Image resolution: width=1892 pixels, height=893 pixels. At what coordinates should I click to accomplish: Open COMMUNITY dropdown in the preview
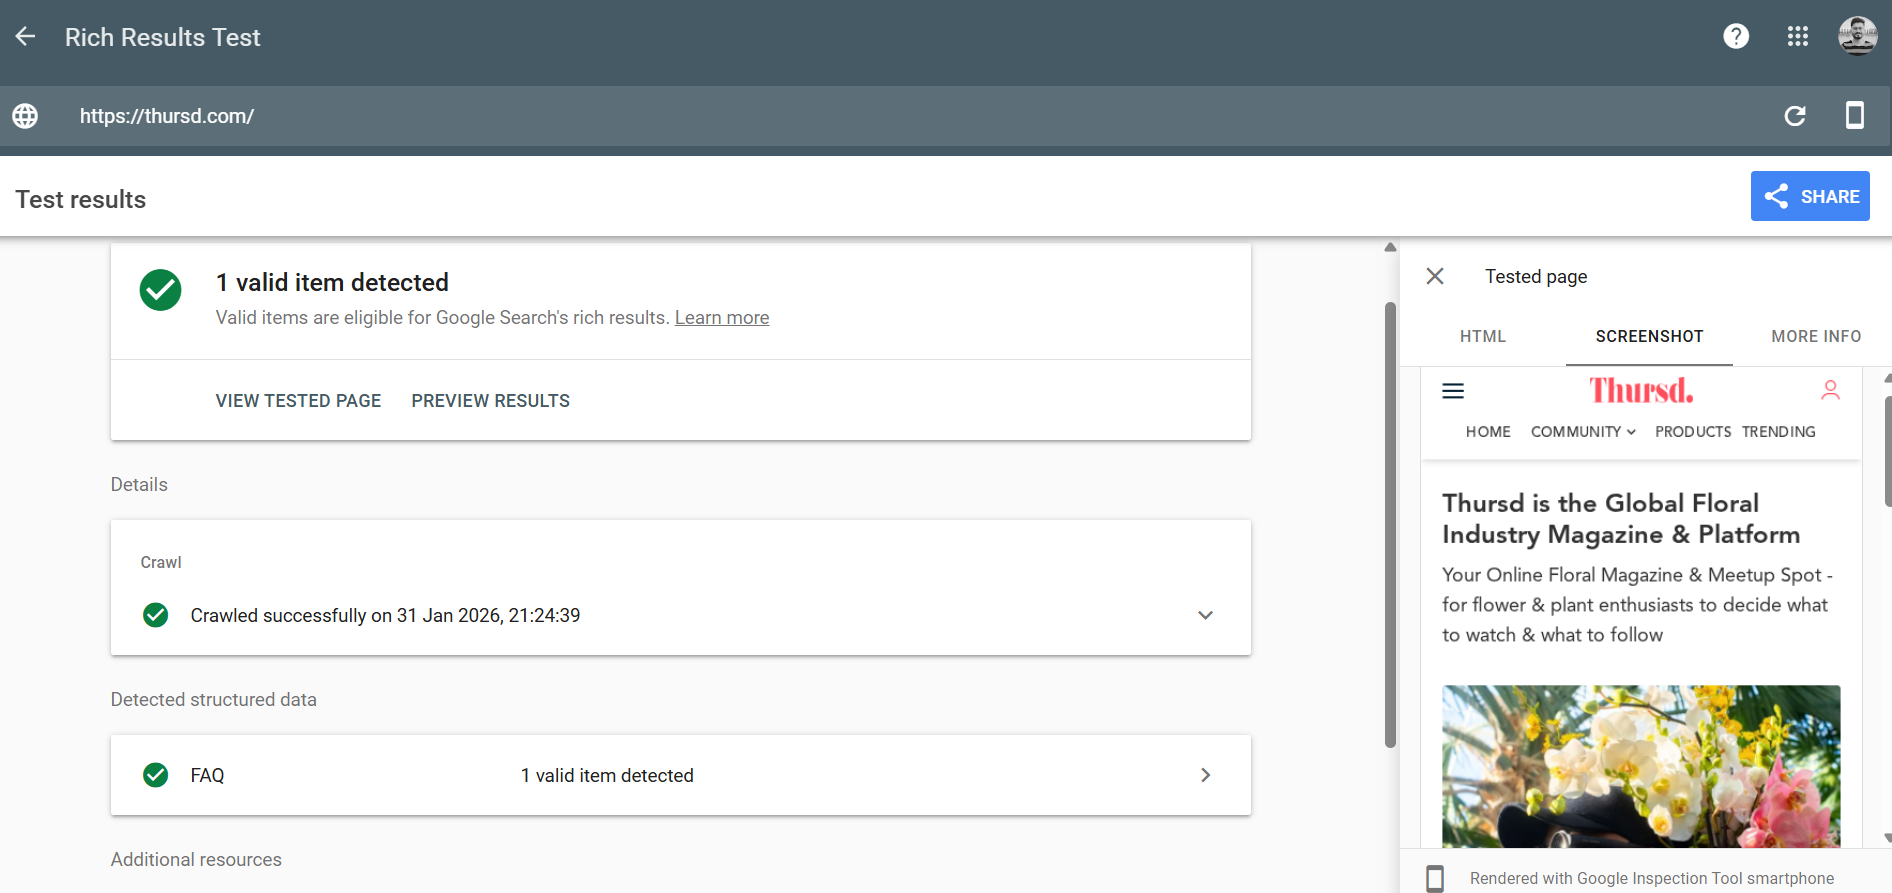tap(1583, 432)
